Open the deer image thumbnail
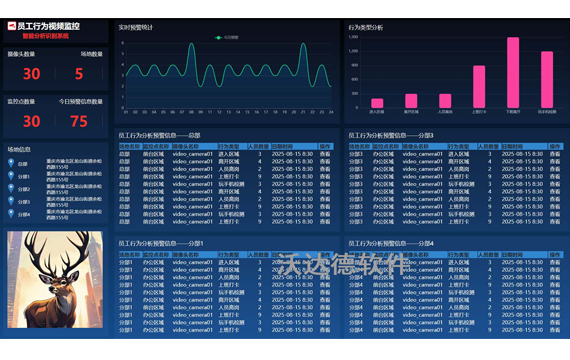This screenshot has height=360, width=570. pyautogui.click(x=55, y=279)
